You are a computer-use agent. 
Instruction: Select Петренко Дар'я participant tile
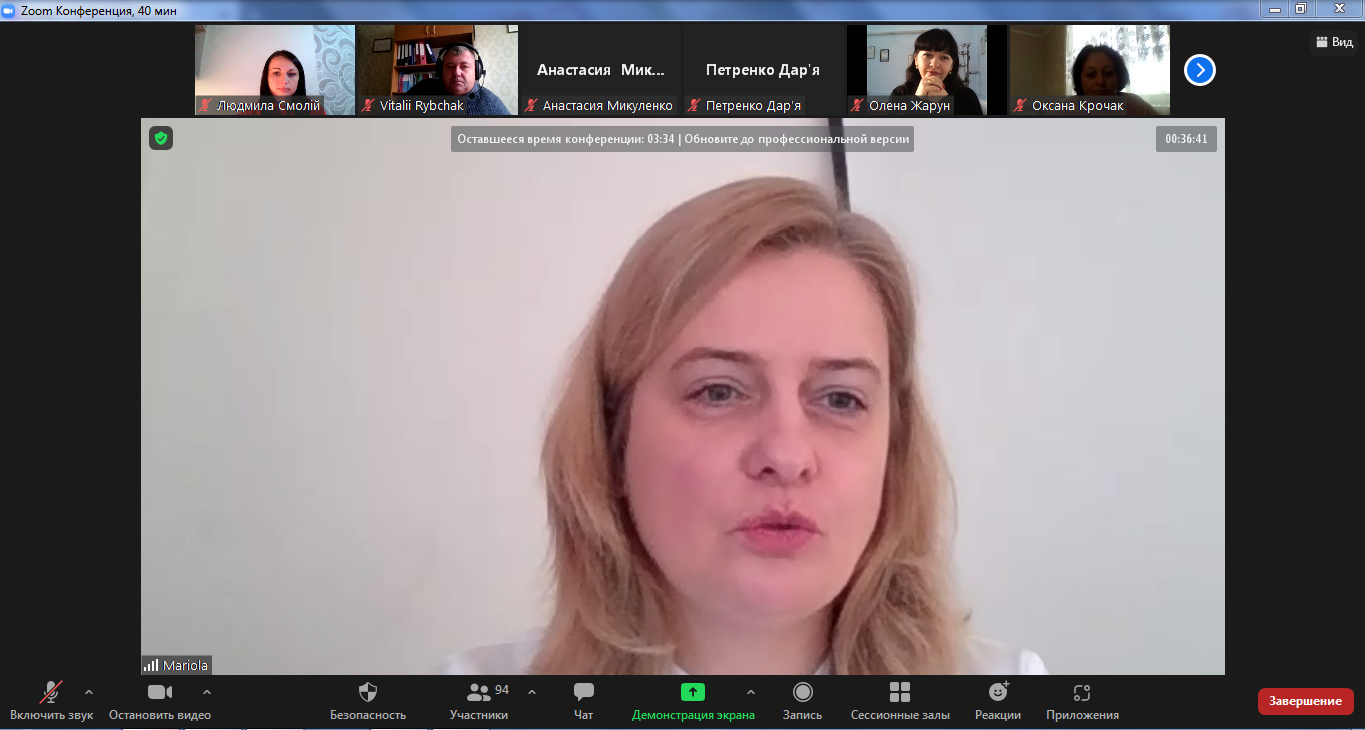(x=763, y=70)
